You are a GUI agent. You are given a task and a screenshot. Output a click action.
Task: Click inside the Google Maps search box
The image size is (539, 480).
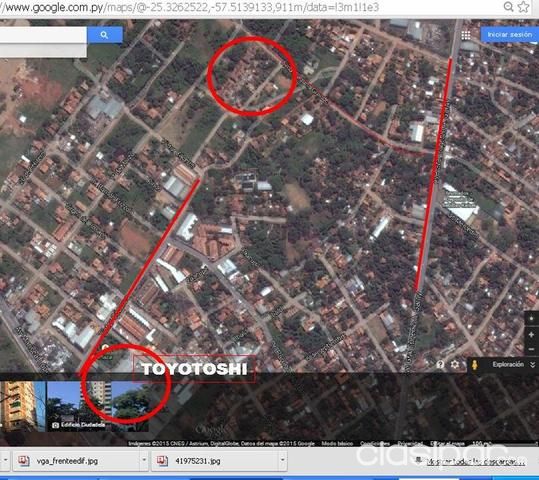[x=43, y=35]
